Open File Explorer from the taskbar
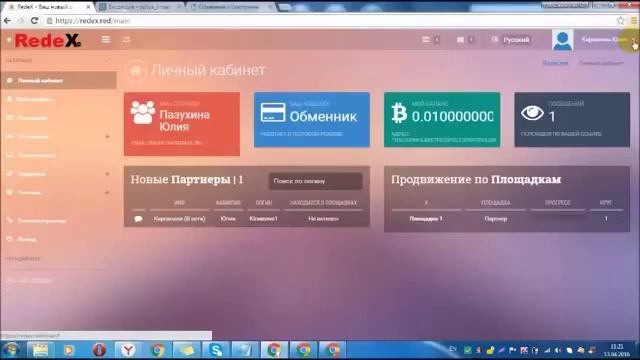The width and height of the screenshot is (640, 360). (x=40, y=350)
